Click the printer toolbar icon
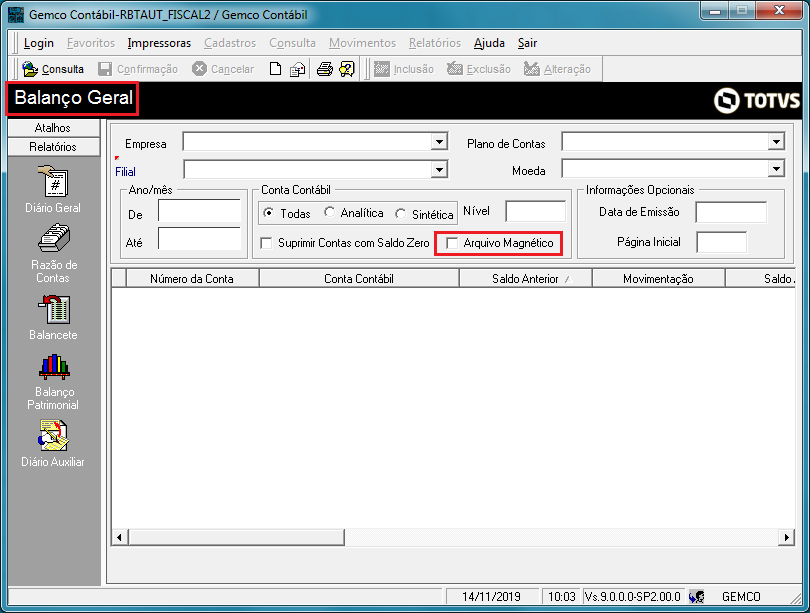This screenshot has width=810, height=613. click(x=324, y=69)
